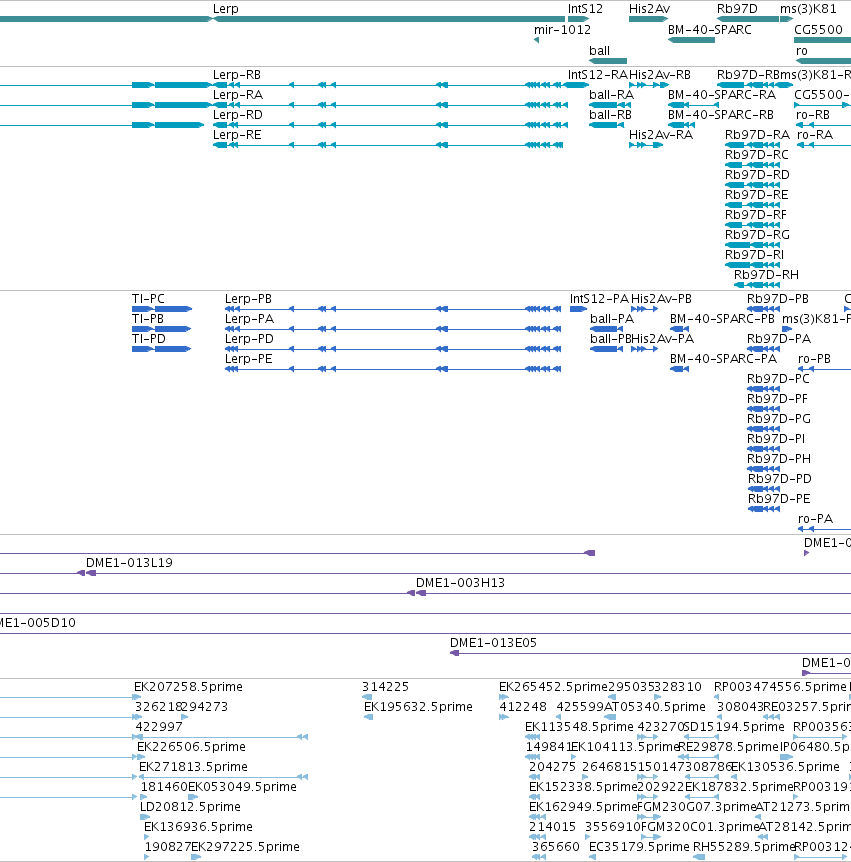Open protein His2Av-PB
Screen dimensions: 851x862
tap(661, 299)
